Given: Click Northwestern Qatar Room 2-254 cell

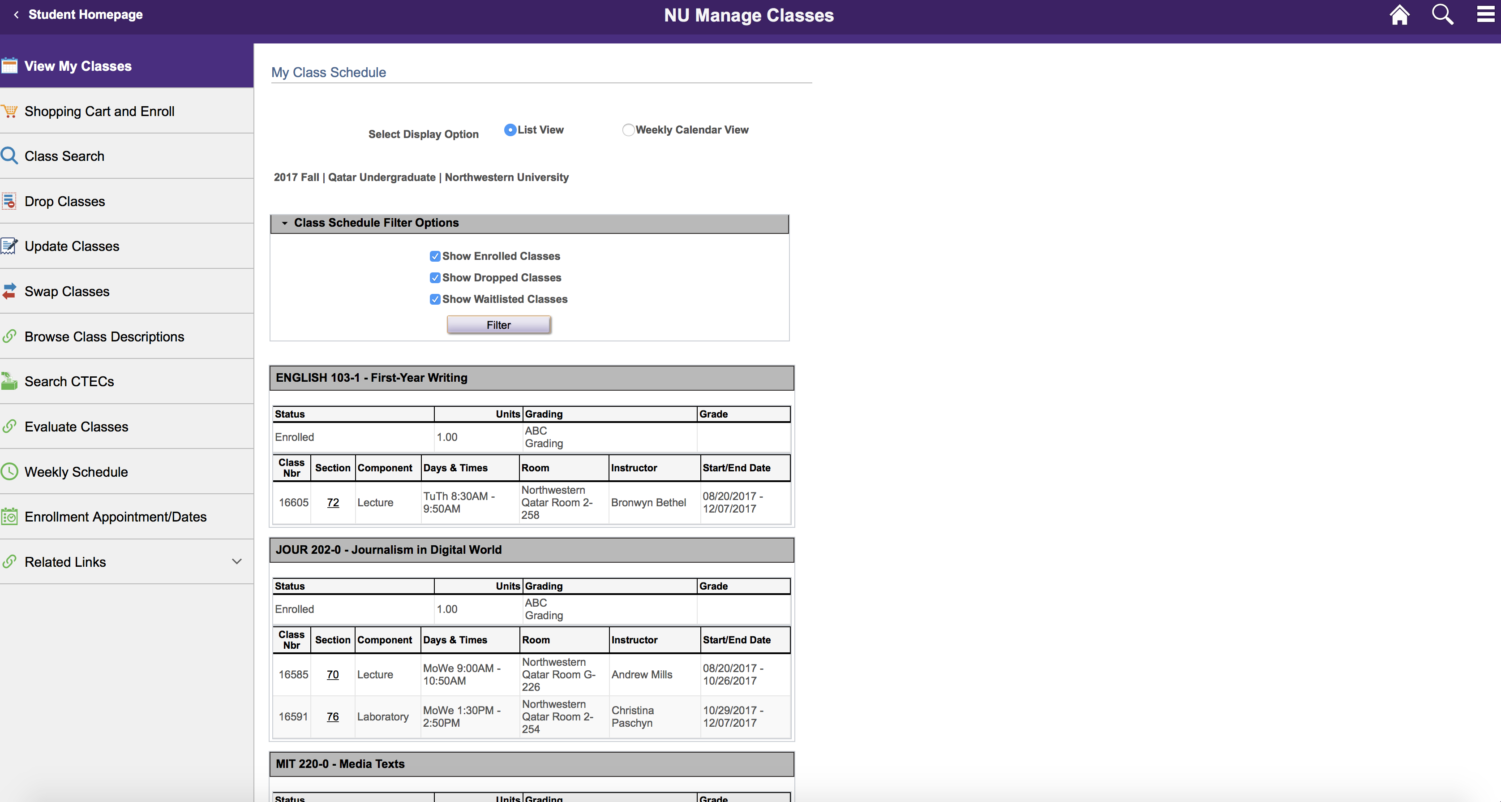Looking at the screenshot, I should click(x=557, y=717).
